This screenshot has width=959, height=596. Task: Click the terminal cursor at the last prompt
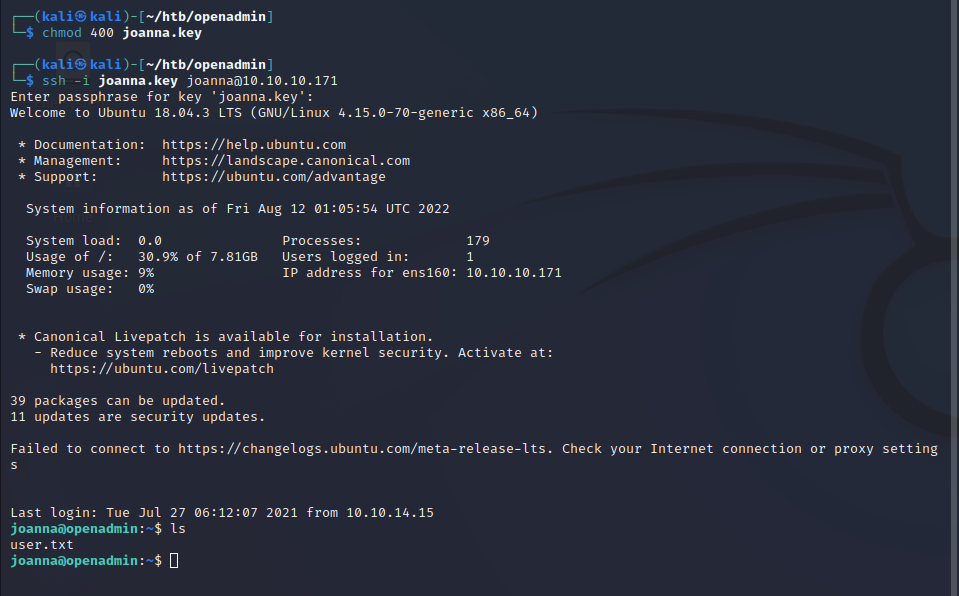tap(174, 561)
